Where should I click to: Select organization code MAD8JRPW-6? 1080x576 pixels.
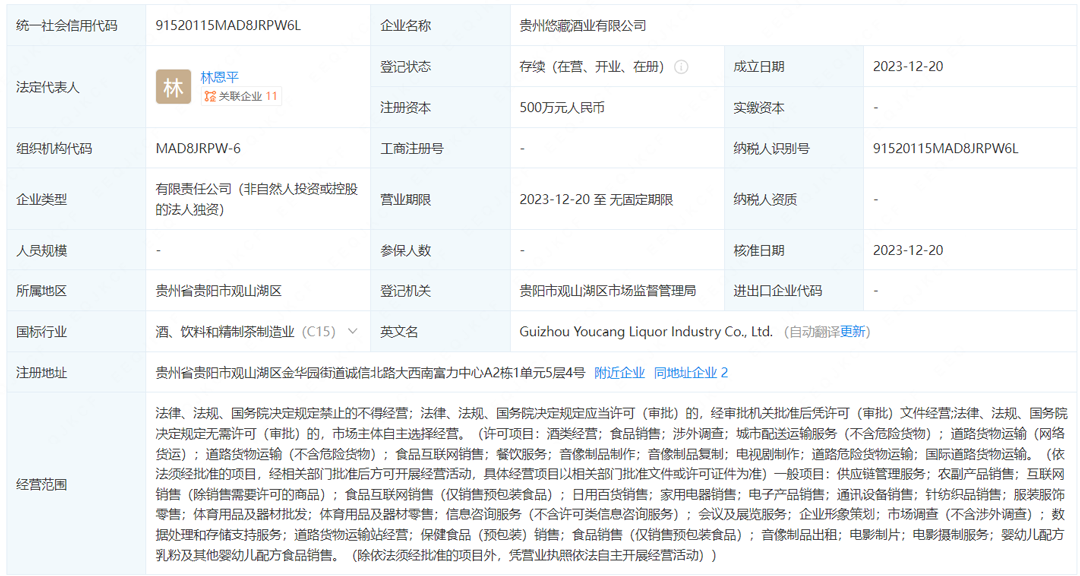(x=198, y=148)
